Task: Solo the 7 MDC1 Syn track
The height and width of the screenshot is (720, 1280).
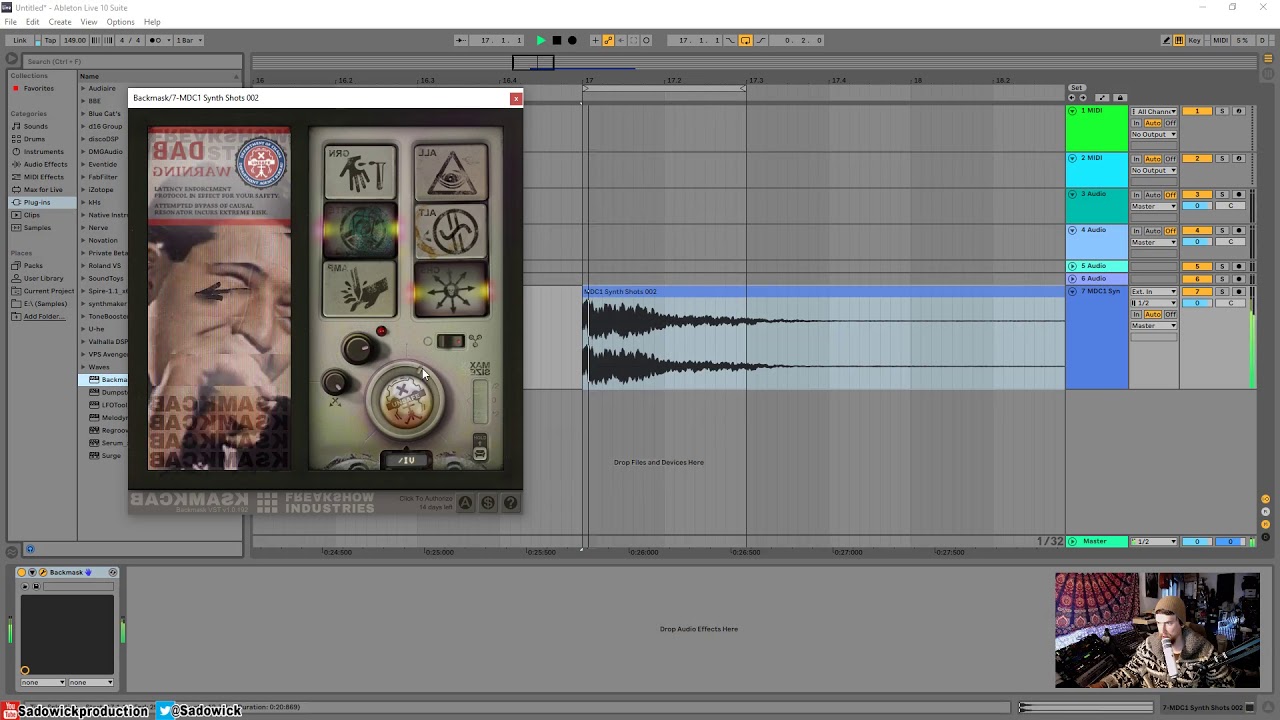Action: coord(1221,291)
